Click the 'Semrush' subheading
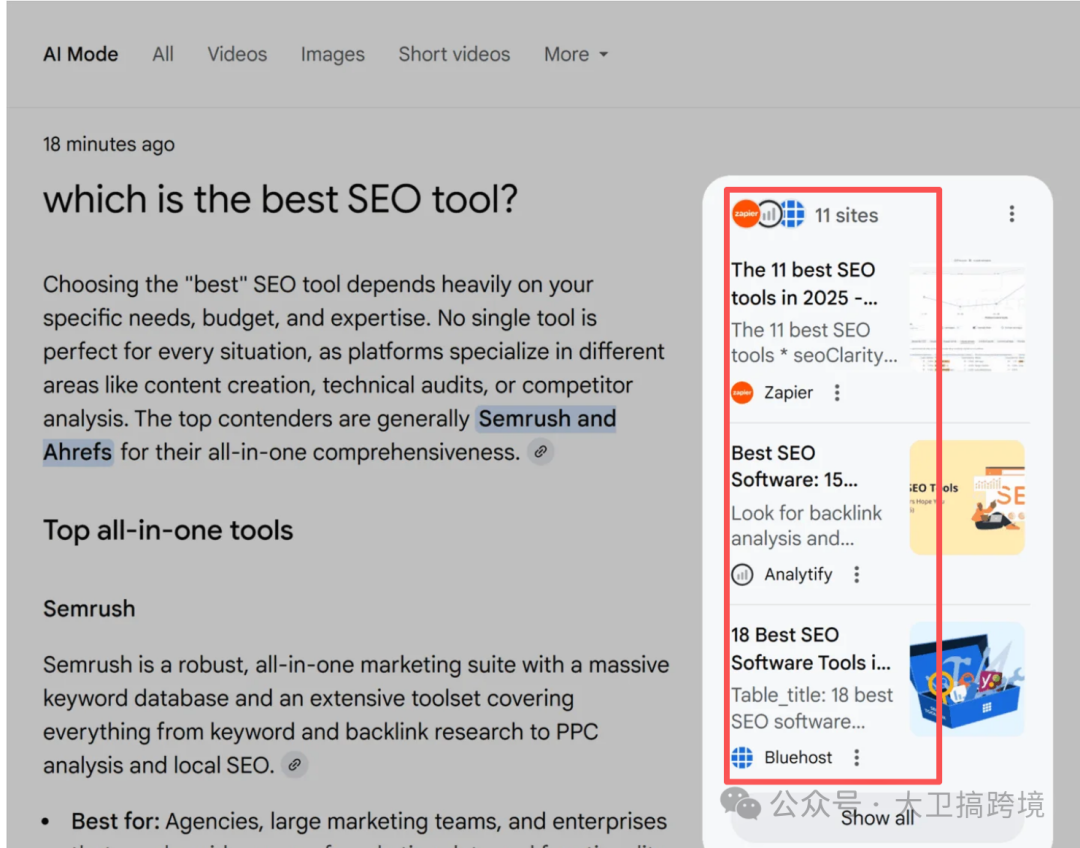 click(89, 609)
